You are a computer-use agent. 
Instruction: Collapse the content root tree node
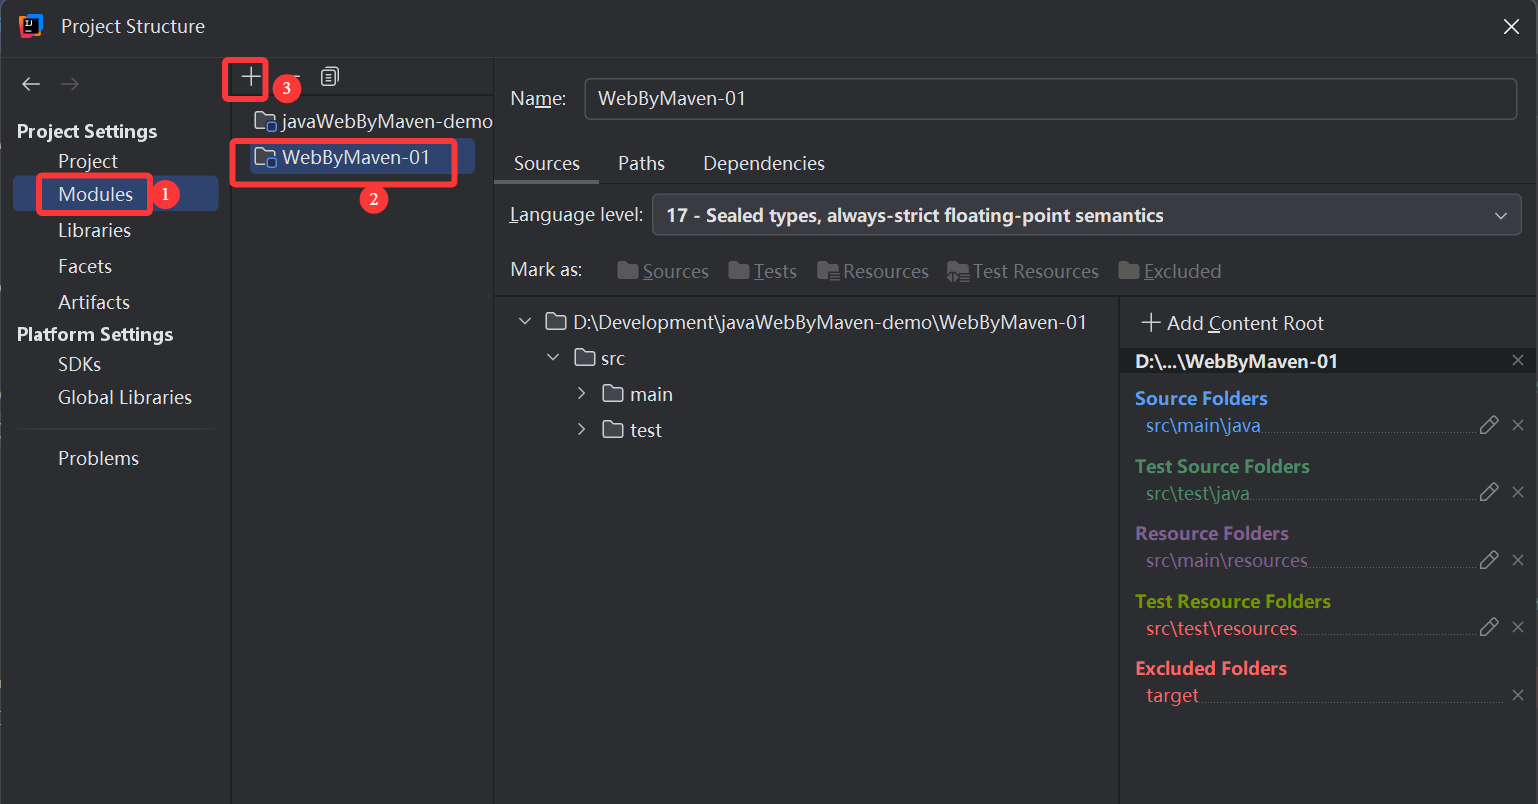[525, 322]
